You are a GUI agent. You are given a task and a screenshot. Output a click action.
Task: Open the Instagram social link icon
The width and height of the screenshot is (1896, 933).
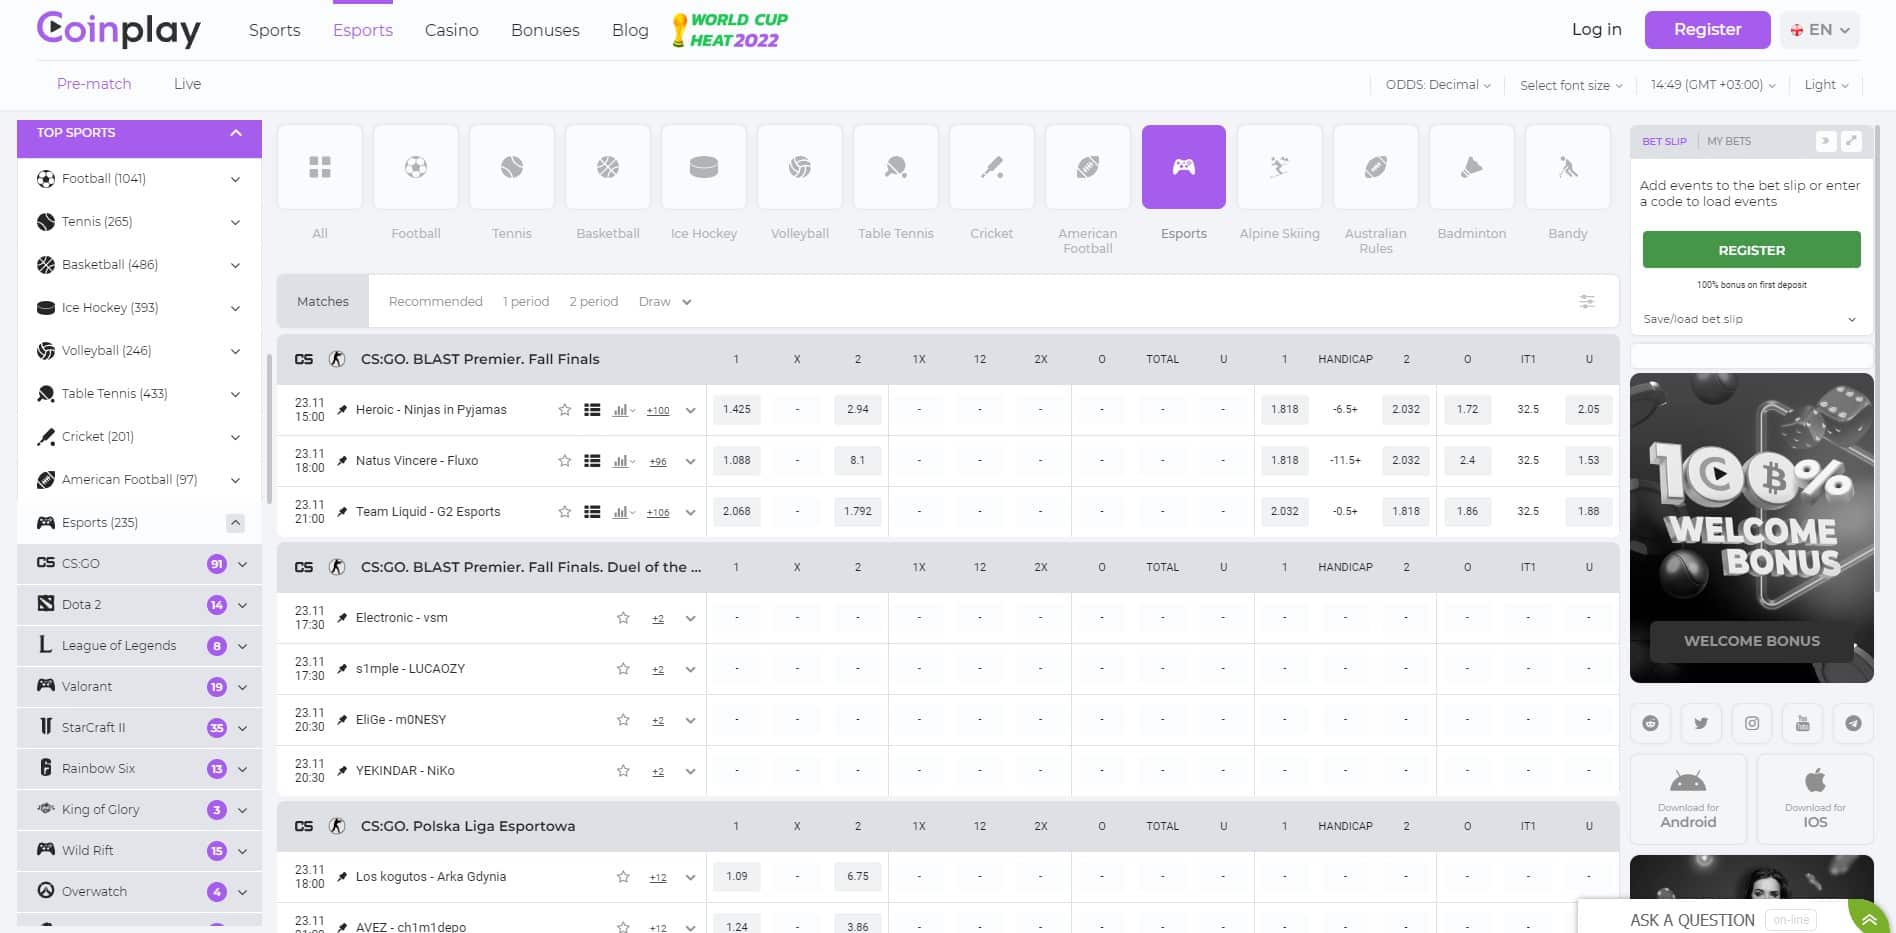1752,723
